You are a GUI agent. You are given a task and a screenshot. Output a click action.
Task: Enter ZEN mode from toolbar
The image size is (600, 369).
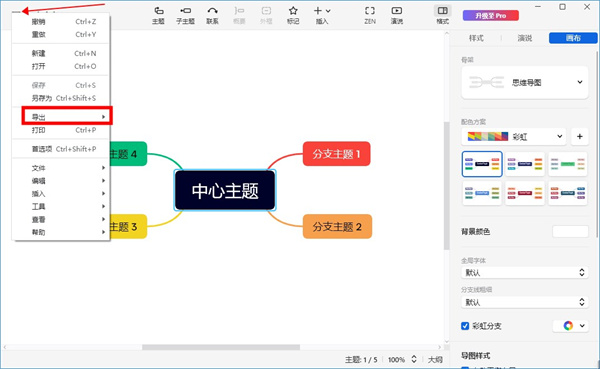coord(370,15)
